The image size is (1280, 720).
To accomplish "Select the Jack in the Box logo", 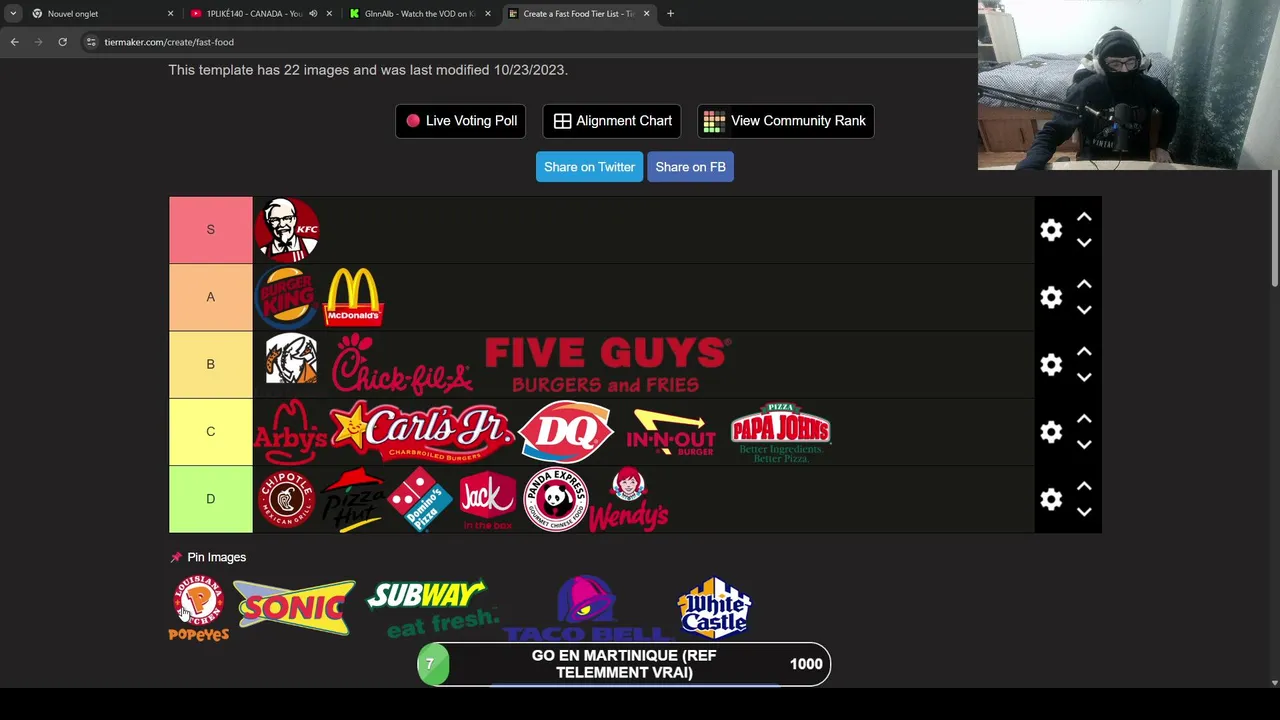I will [487, 499].
